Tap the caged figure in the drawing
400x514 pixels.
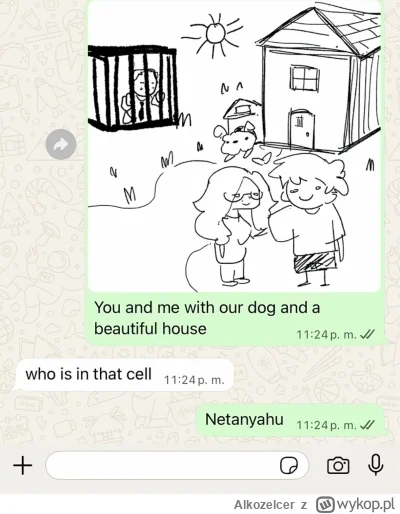pos(143,97)
